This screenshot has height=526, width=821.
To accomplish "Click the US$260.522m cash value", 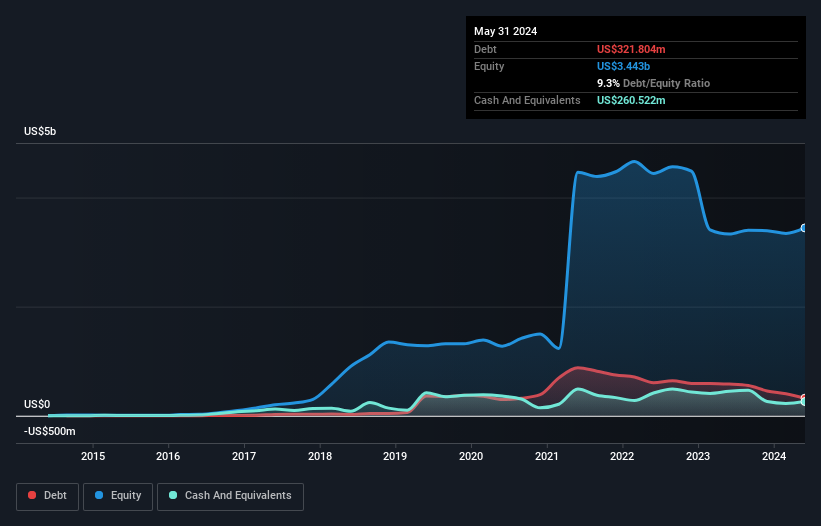I will 631,100.
